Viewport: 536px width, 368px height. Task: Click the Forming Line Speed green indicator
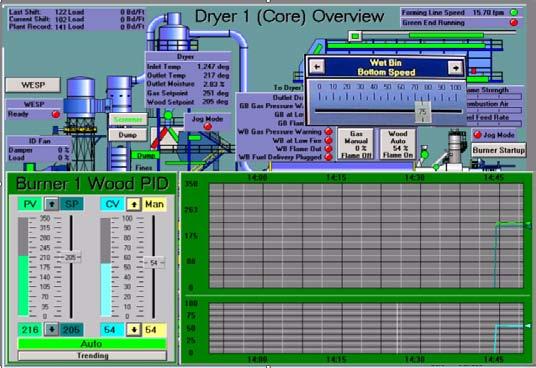[x=514, y=13]
